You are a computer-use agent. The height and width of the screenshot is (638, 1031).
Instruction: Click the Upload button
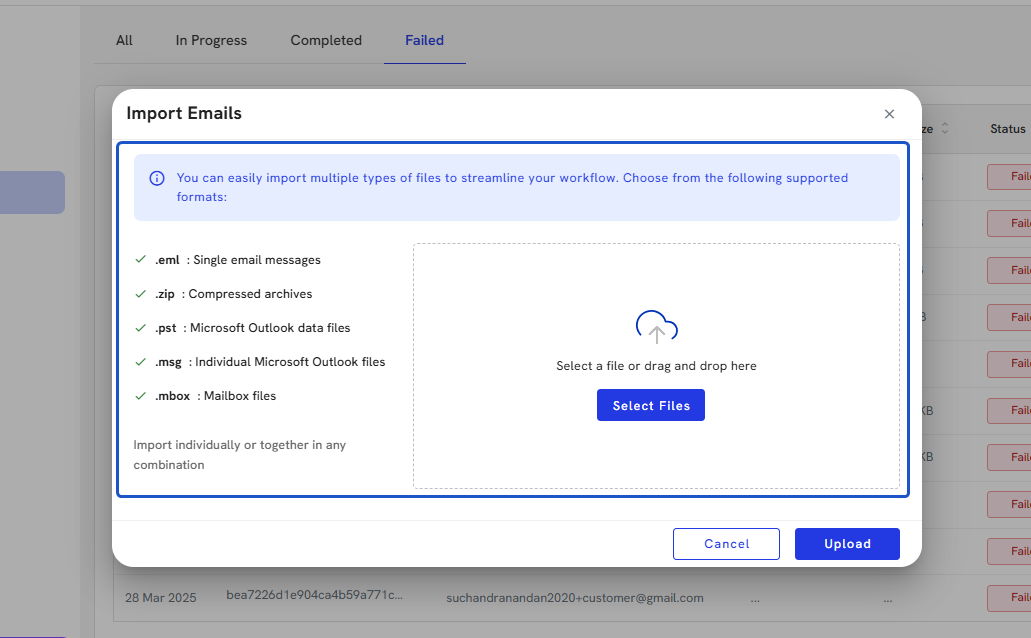(x=847, y=544)
